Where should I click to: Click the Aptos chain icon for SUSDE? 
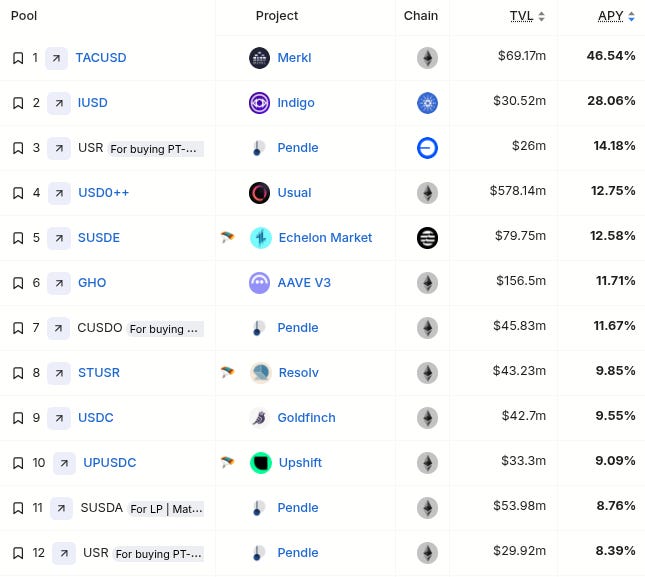pos(427,238)
